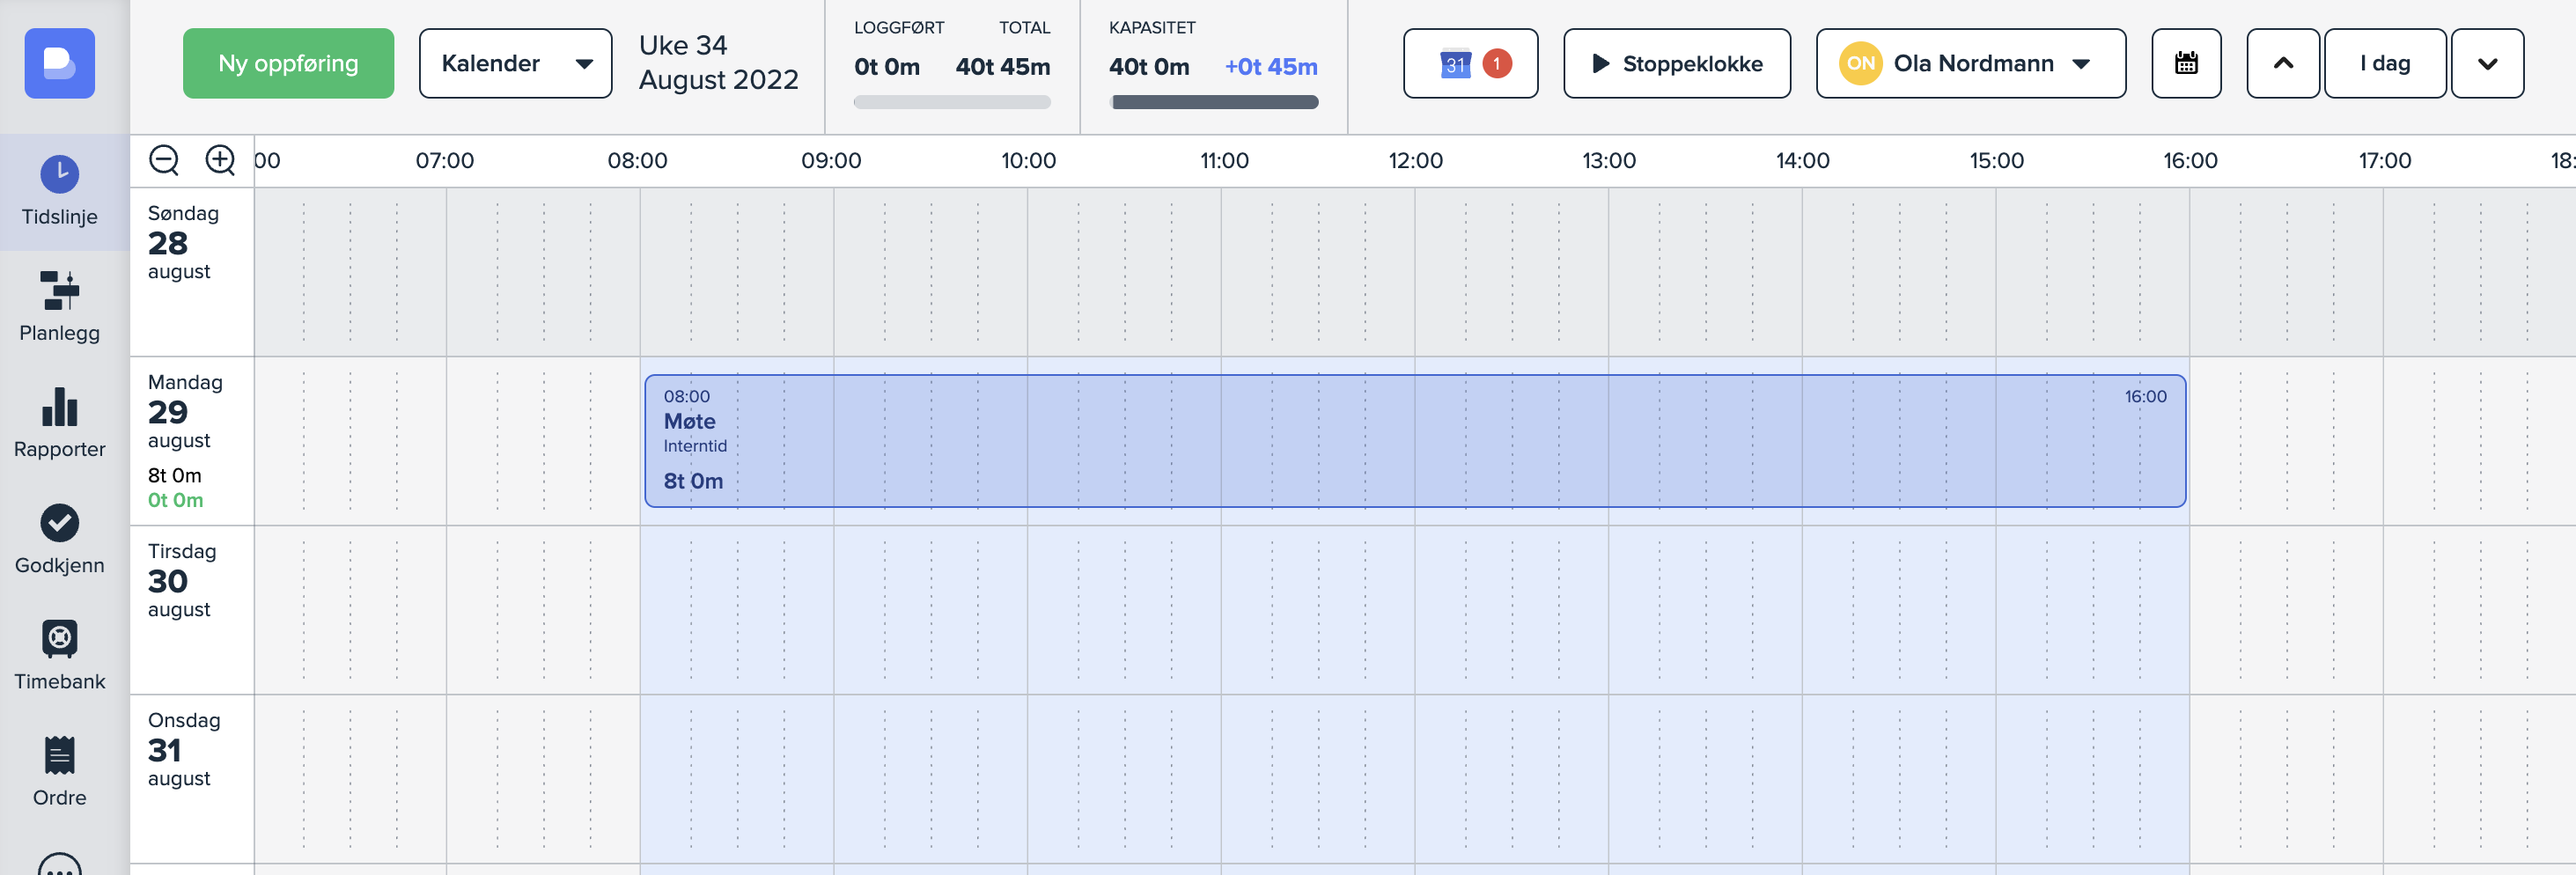This screenshot has width=2576, height=875.
Task: Open the Timebank section
Action: (60, 654)
